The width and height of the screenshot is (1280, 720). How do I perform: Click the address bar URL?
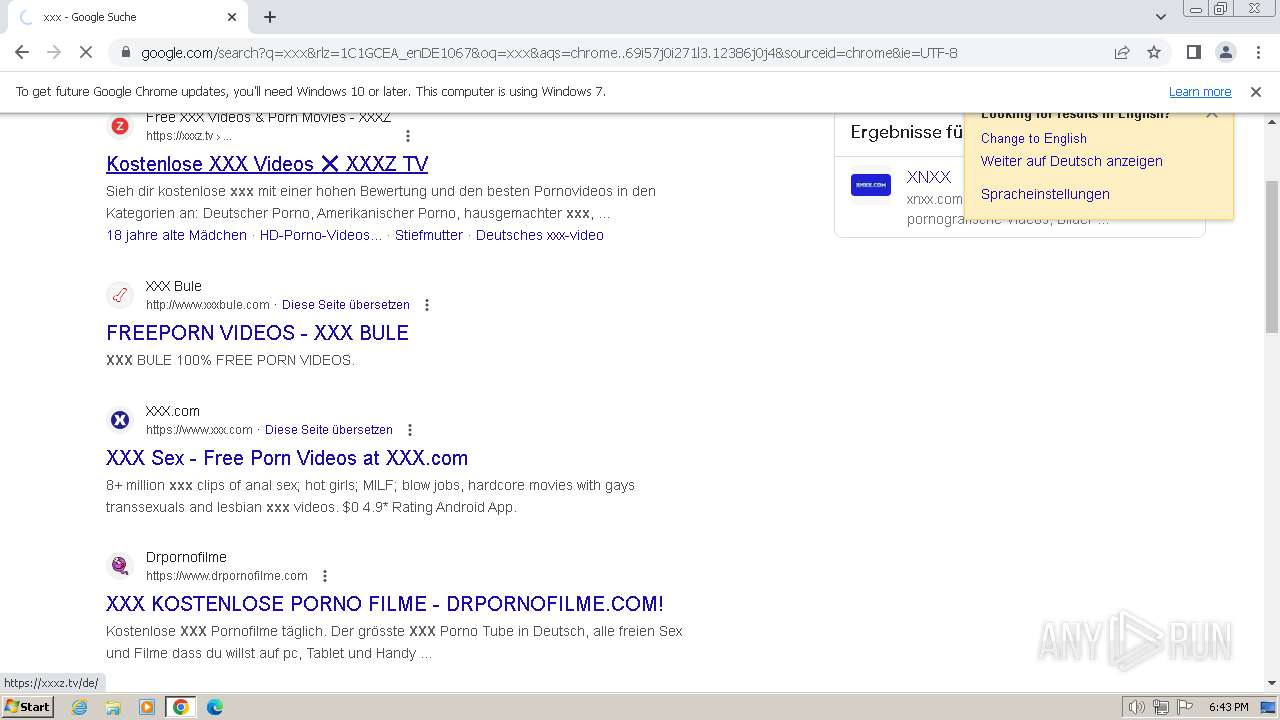tap(549, 52)
